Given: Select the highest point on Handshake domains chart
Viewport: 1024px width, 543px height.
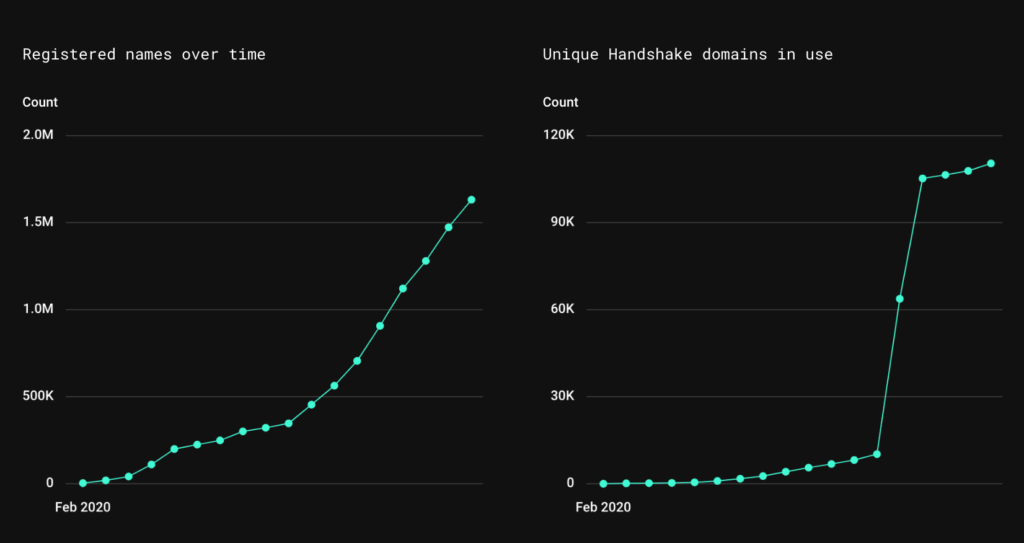Looking at the screenshot, I should (x=991, y=163).
